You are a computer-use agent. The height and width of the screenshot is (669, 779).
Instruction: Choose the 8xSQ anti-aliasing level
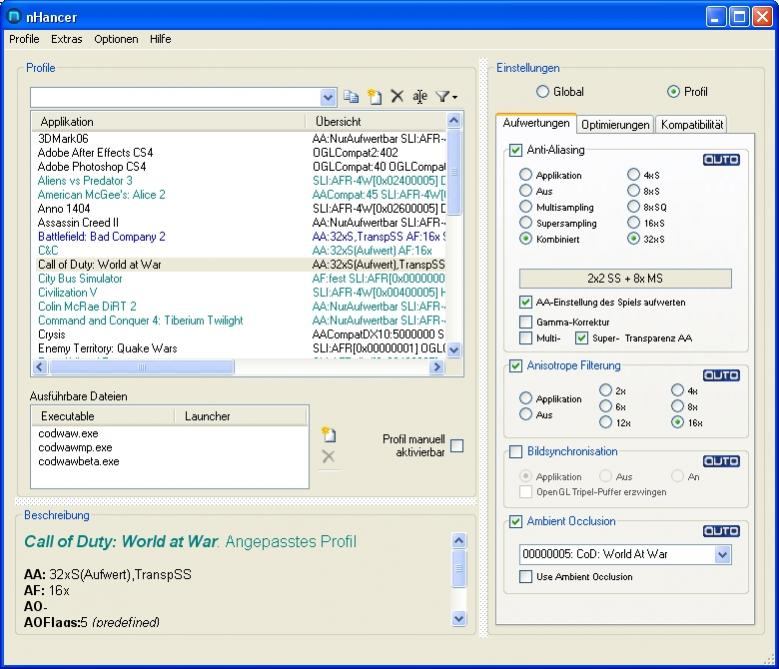633,207
